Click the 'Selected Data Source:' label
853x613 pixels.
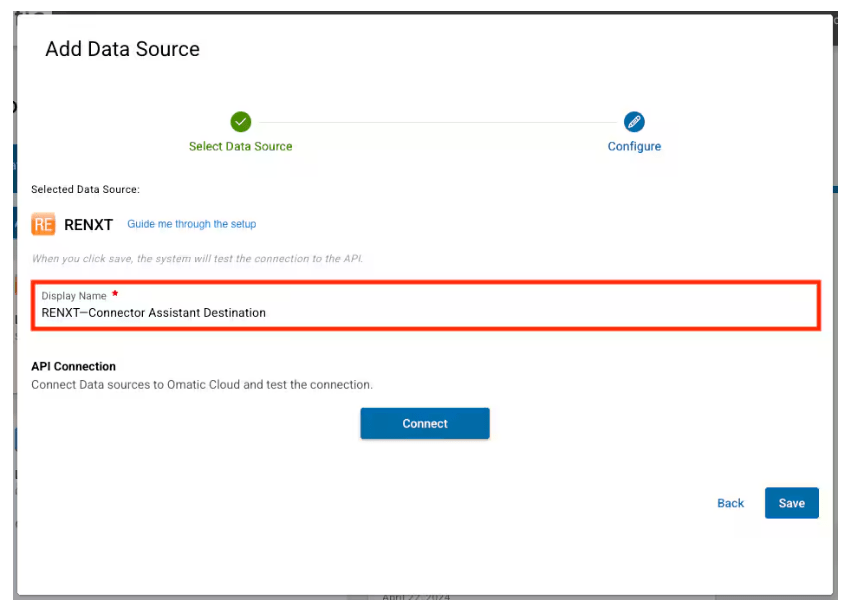click(x=85, y=189)
